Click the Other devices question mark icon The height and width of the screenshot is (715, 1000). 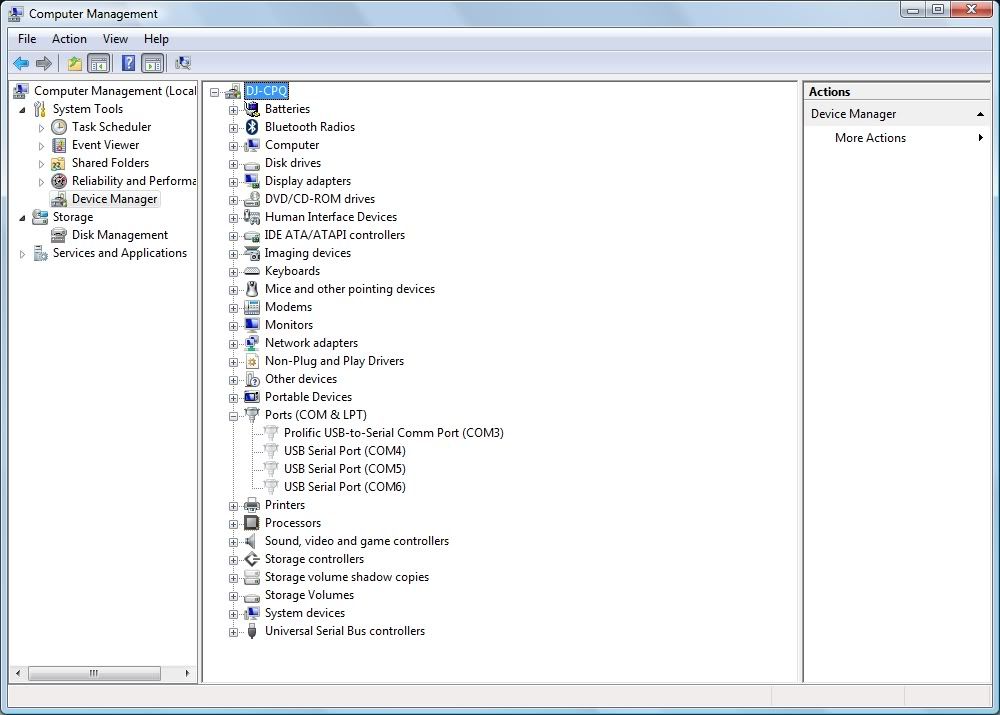[252, 379]
